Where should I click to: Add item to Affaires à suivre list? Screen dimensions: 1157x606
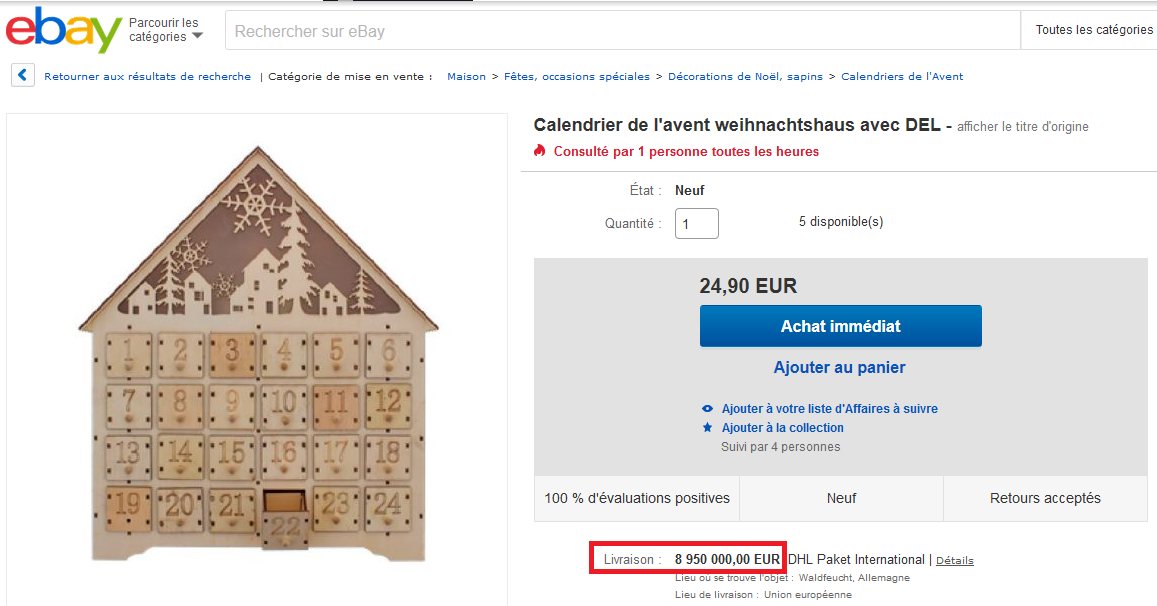tap(829, 409)
